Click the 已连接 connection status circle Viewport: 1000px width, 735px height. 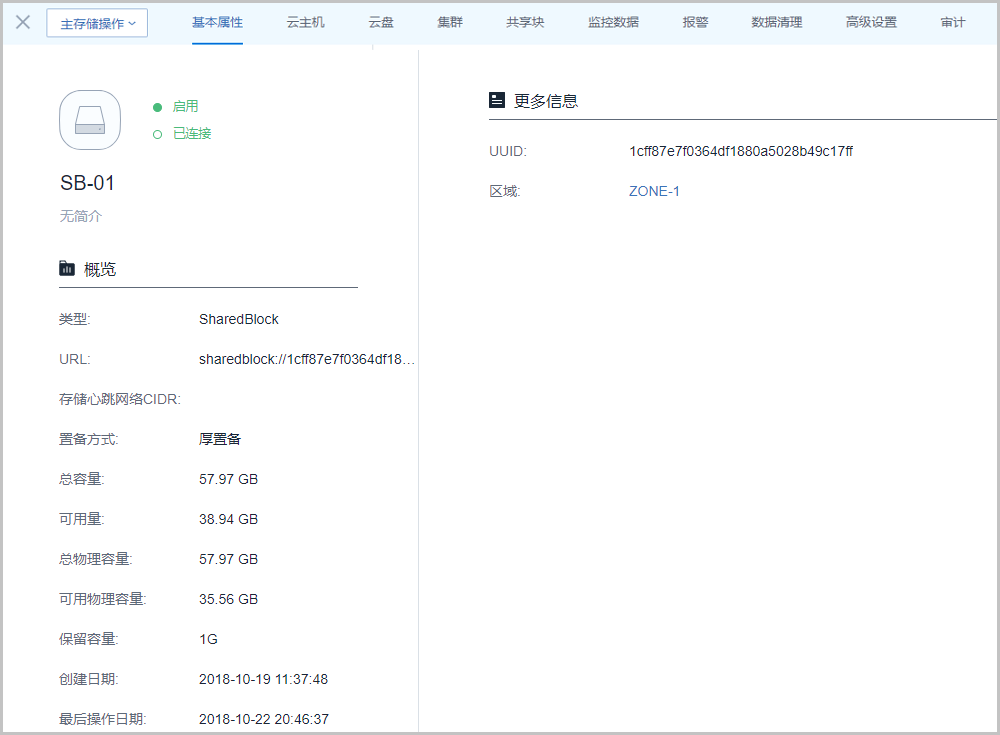[157, 134]
